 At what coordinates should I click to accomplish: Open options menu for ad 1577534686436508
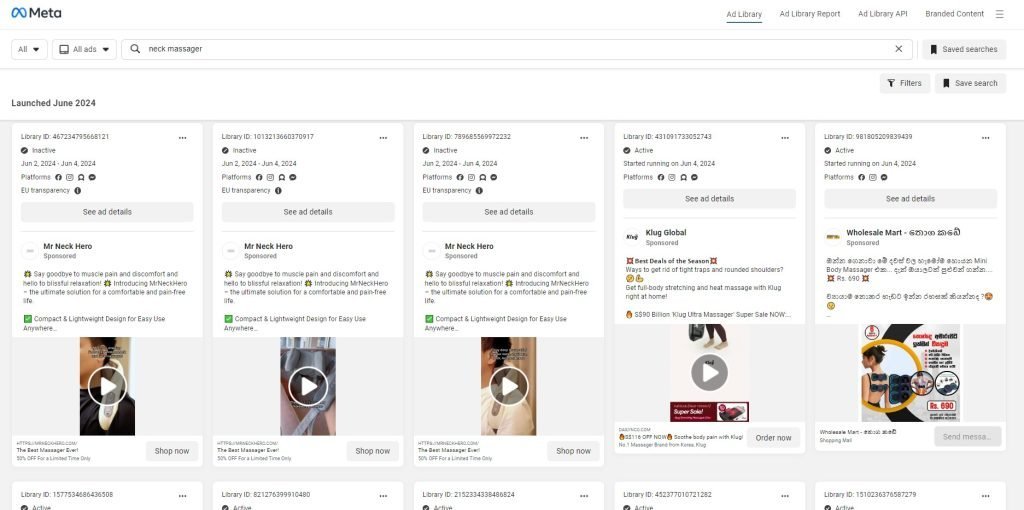pos(182,496)
